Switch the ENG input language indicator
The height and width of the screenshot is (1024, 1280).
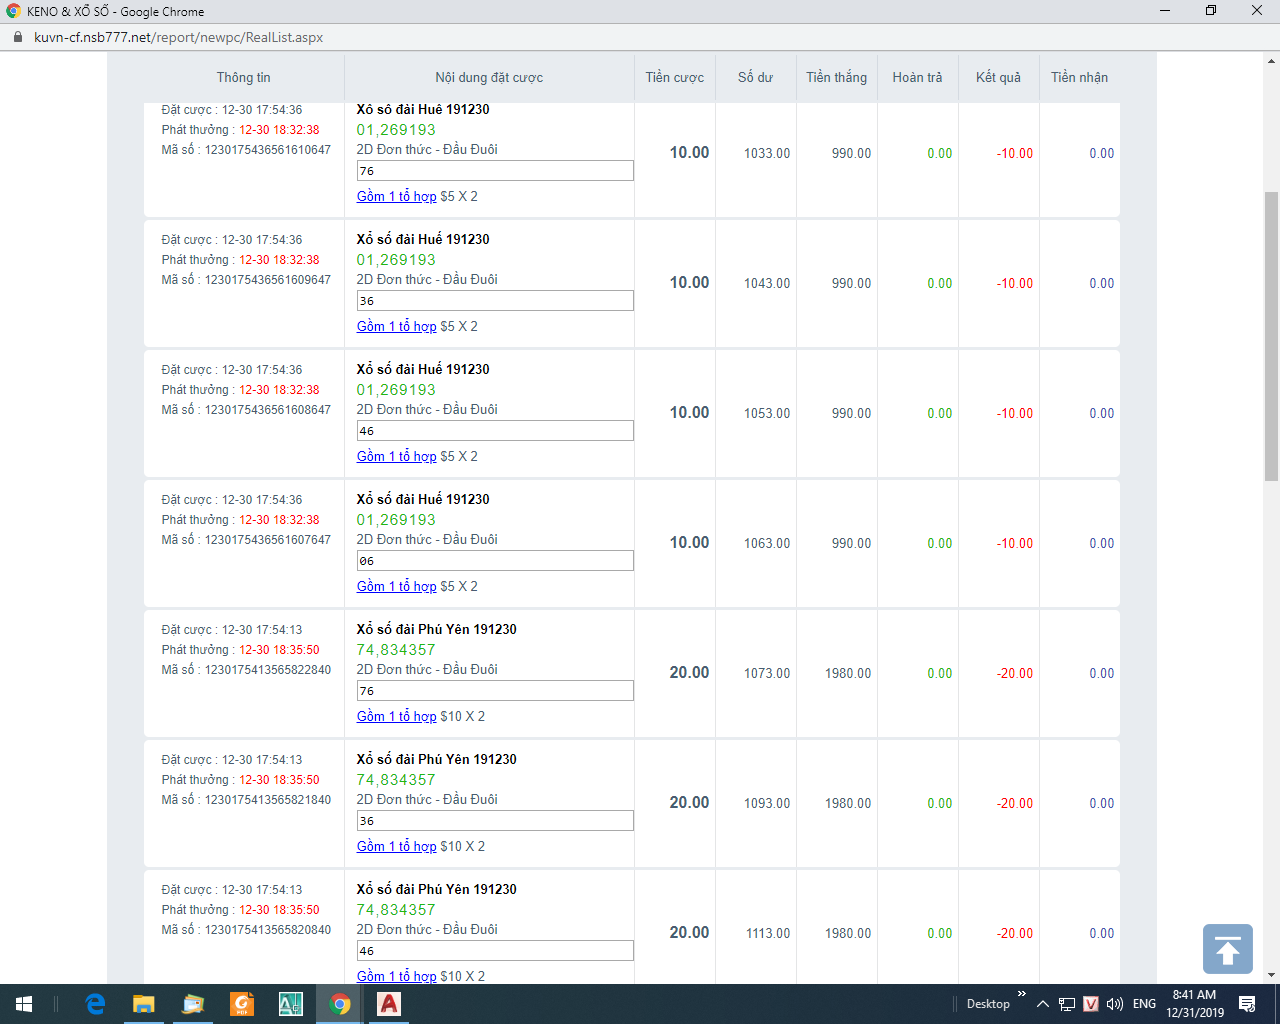pyautogui.click(x=1144, y=1004)
